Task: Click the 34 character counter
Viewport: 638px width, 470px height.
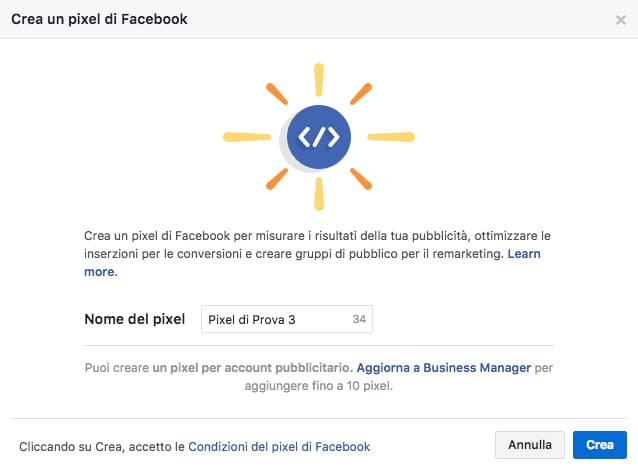Action: tap(359, 319)
